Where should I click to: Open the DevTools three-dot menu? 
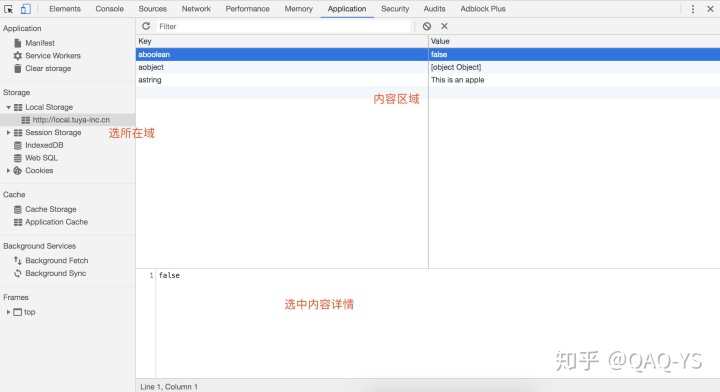[693, 9]
